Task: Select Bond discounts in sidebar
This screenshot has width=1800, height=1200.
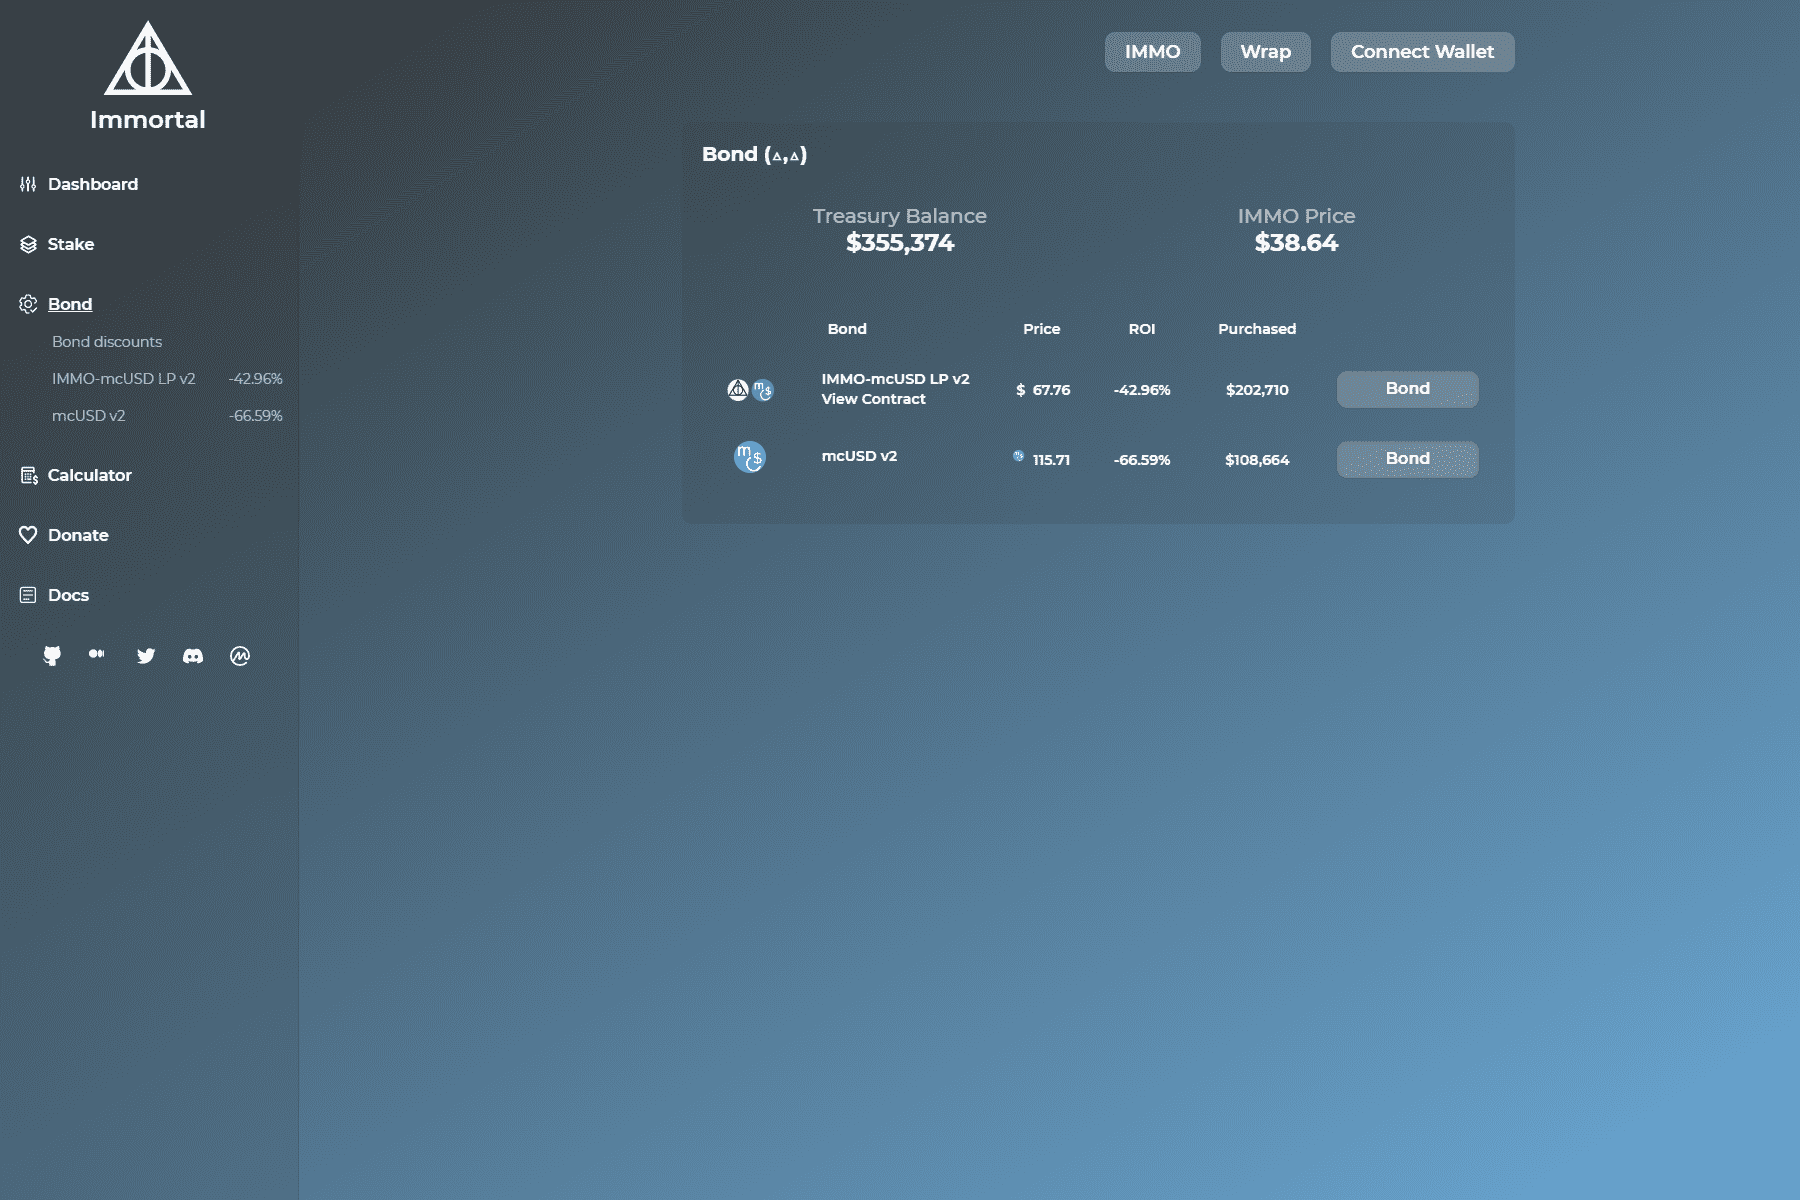Action: pos(106,341)
